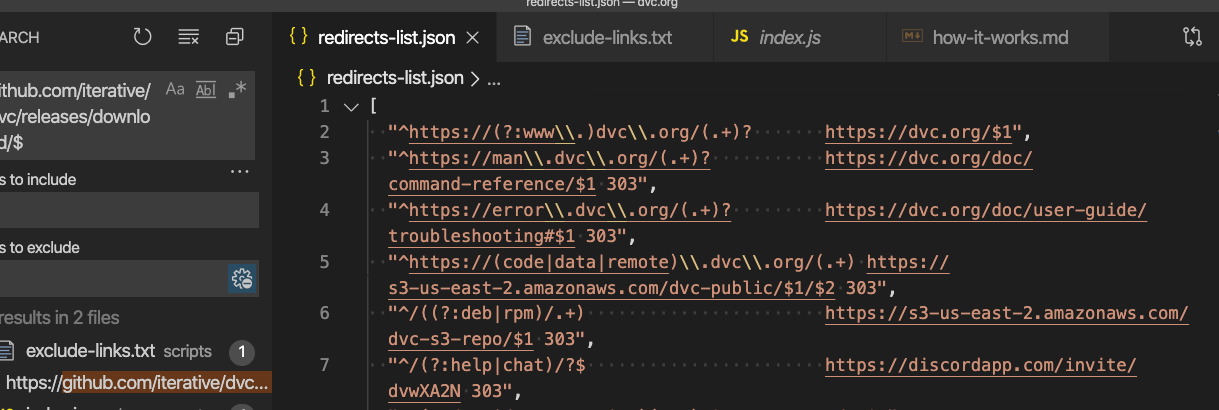The height and width of the screenshot is (410, 1219).
Task: Click line number 7 in the gutter
Action: click(324, 366)
